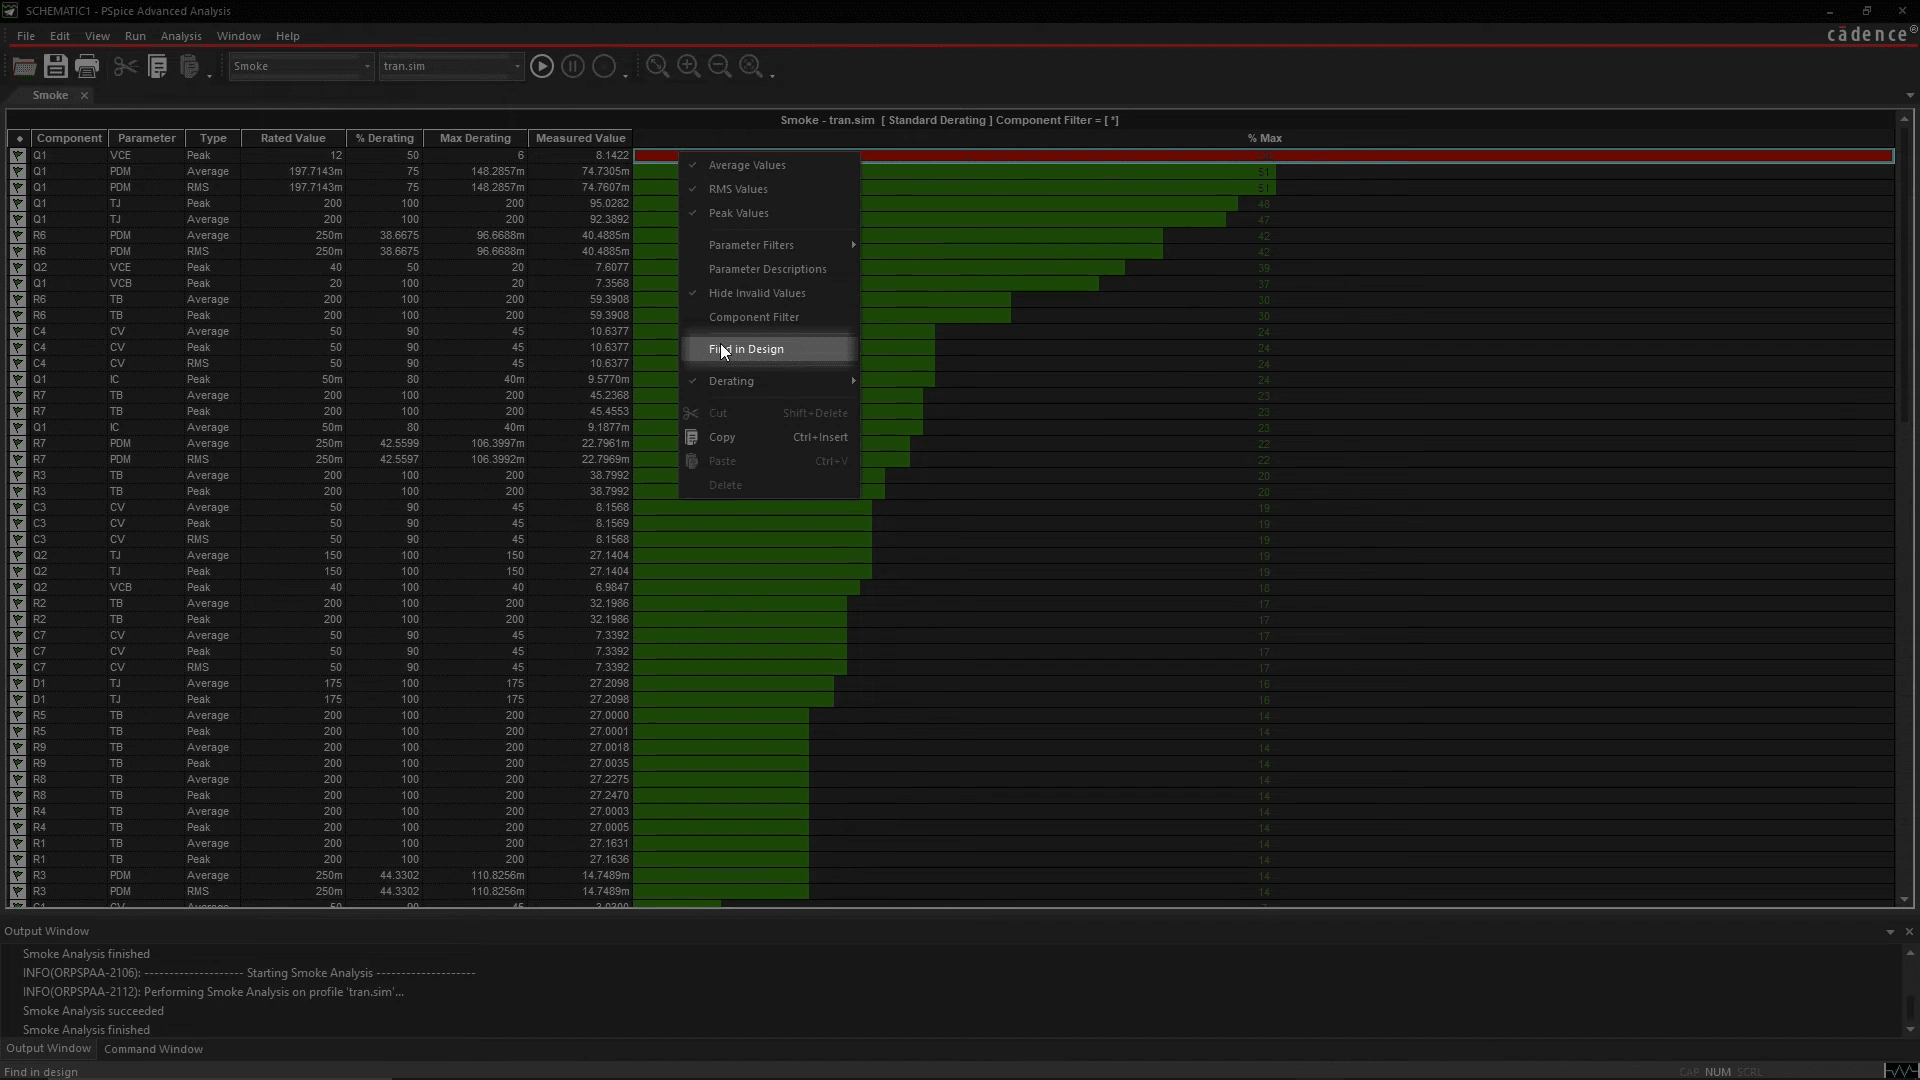This screenshot has width=1920, height=1080.
Task: Click the waveform icon in the status bar
Action: [1900, 1071]
